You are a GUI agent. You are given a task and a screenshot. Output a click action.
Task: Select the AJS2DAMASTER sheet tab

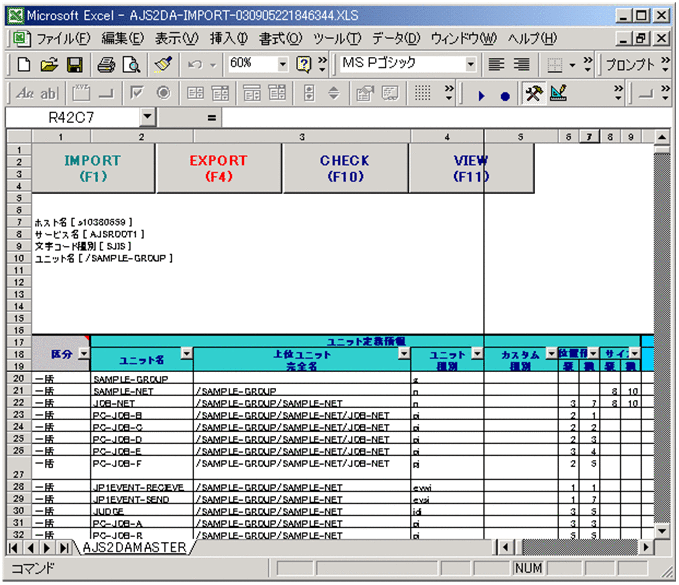134,548
